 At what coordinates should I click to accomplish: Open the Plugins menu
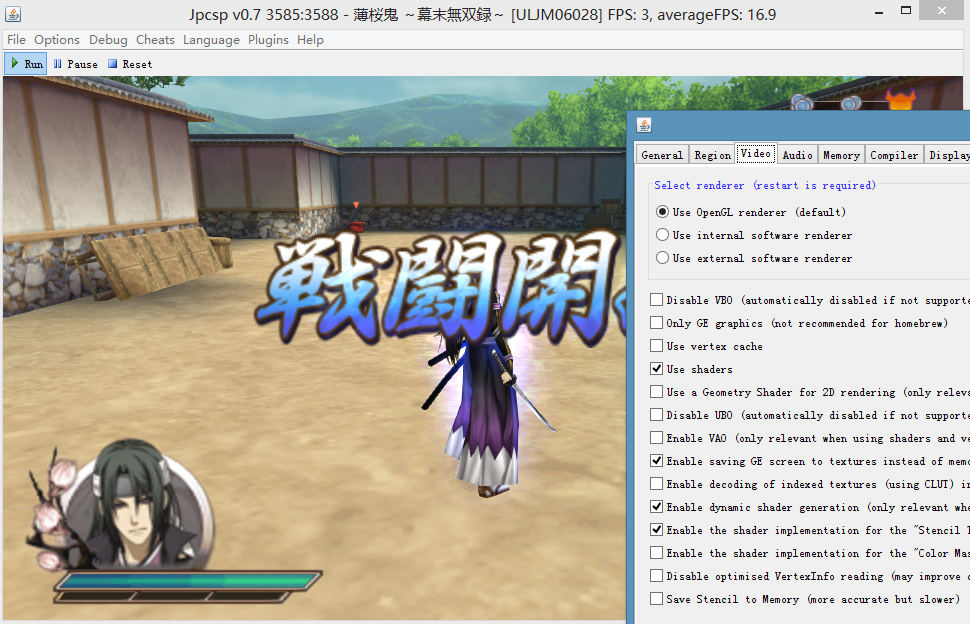click(x=268, y=40)
